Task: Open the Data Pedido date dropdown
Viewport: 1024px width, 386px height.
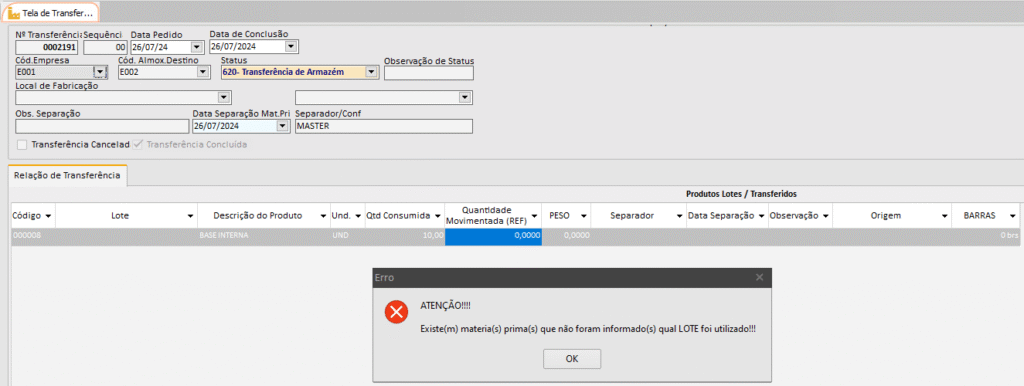Action: tap(197, 47)
